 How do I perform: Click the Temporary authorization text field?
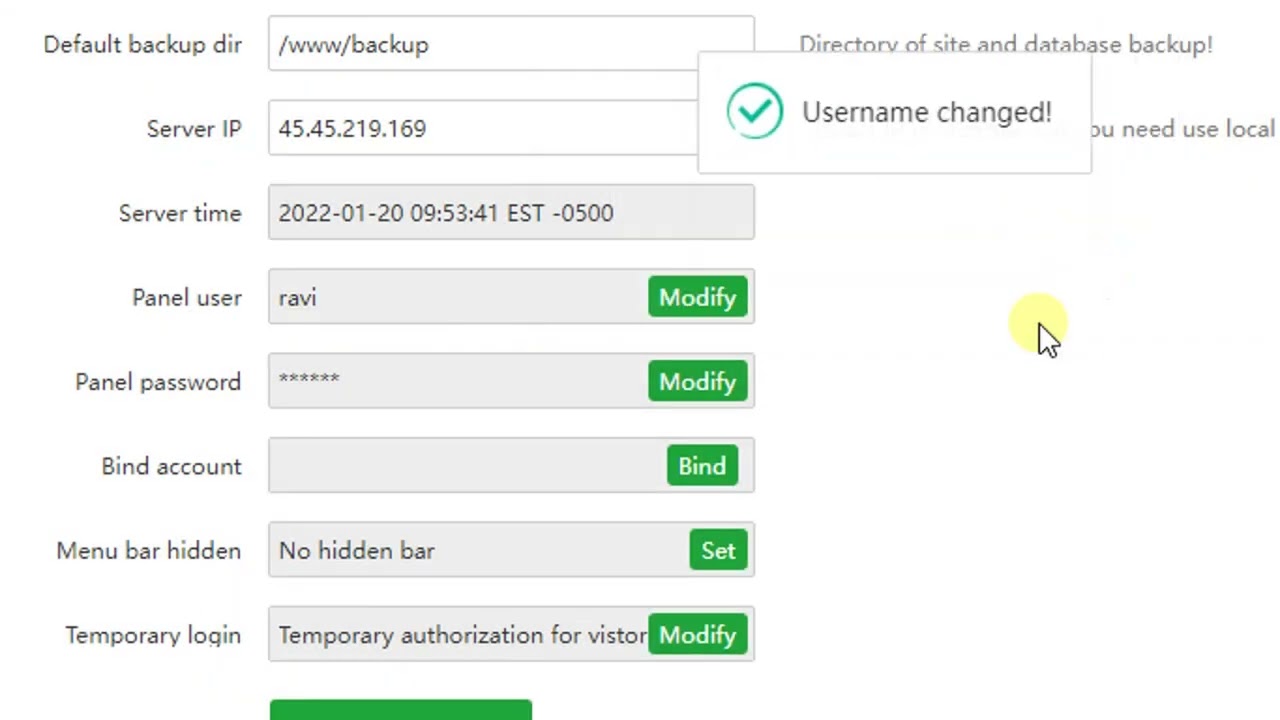click(x=460, y=635)
